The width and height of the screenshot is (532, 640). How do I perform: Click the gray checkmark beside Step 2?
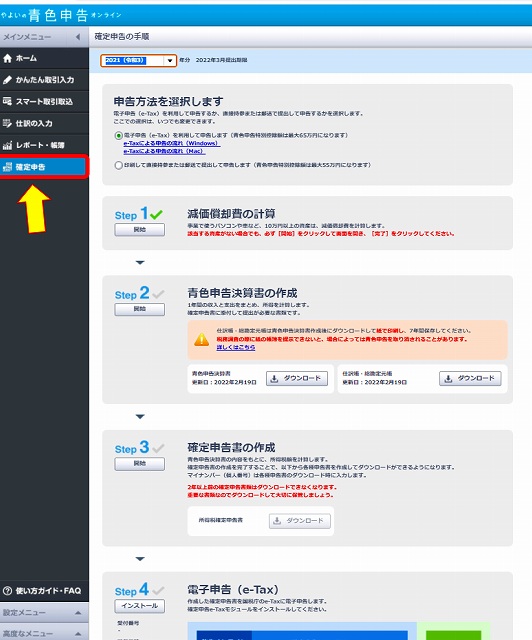point(158,293)
